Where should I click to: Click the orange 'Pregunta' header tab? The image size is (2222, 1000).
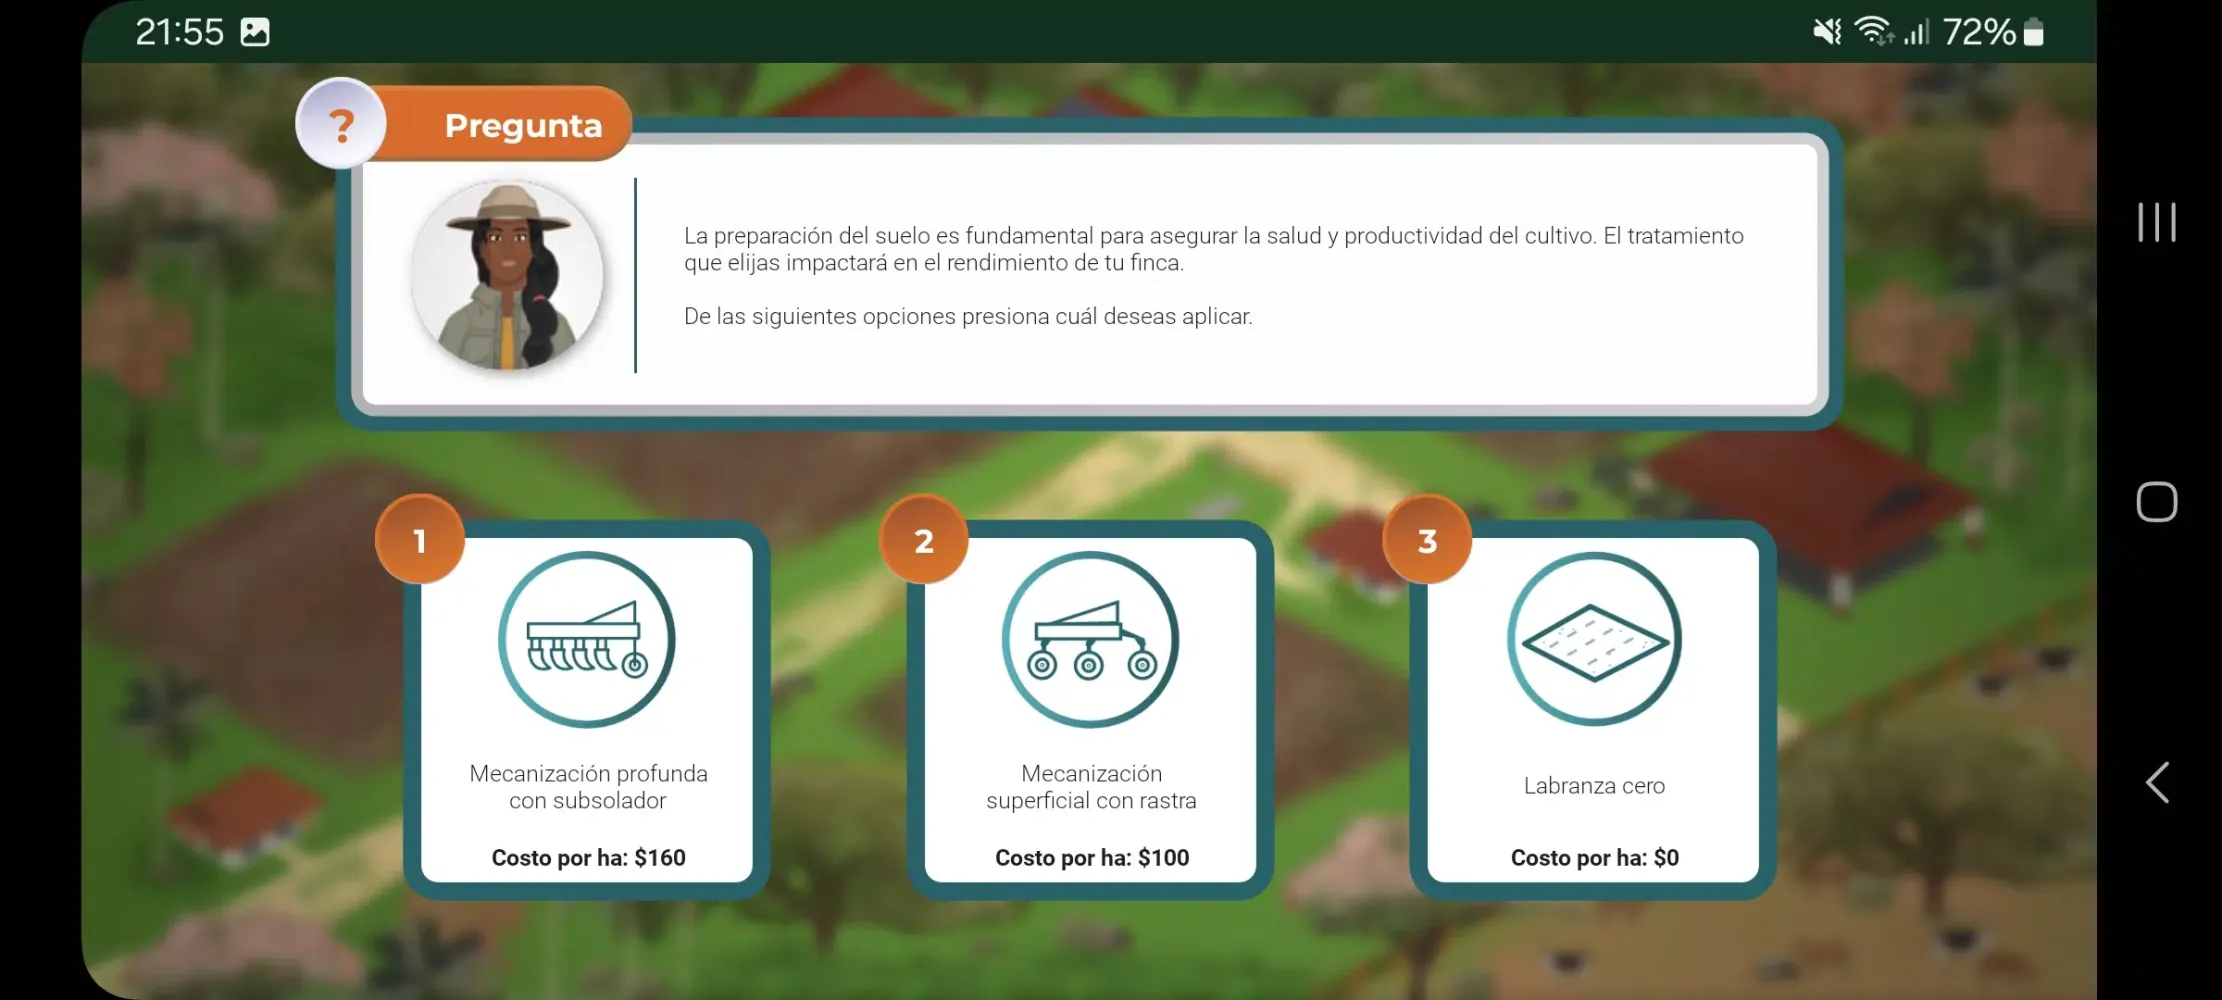[x=523, y=126]
